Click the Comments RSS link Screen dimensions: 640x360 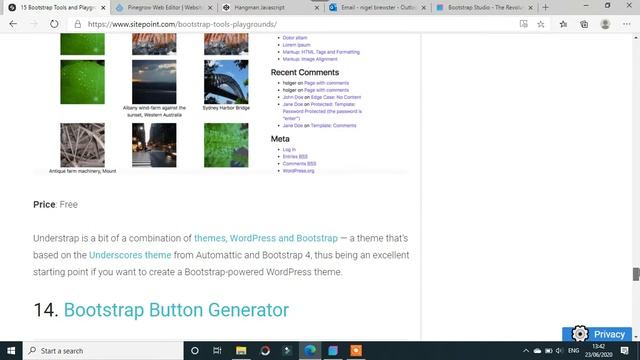[299, 164]
